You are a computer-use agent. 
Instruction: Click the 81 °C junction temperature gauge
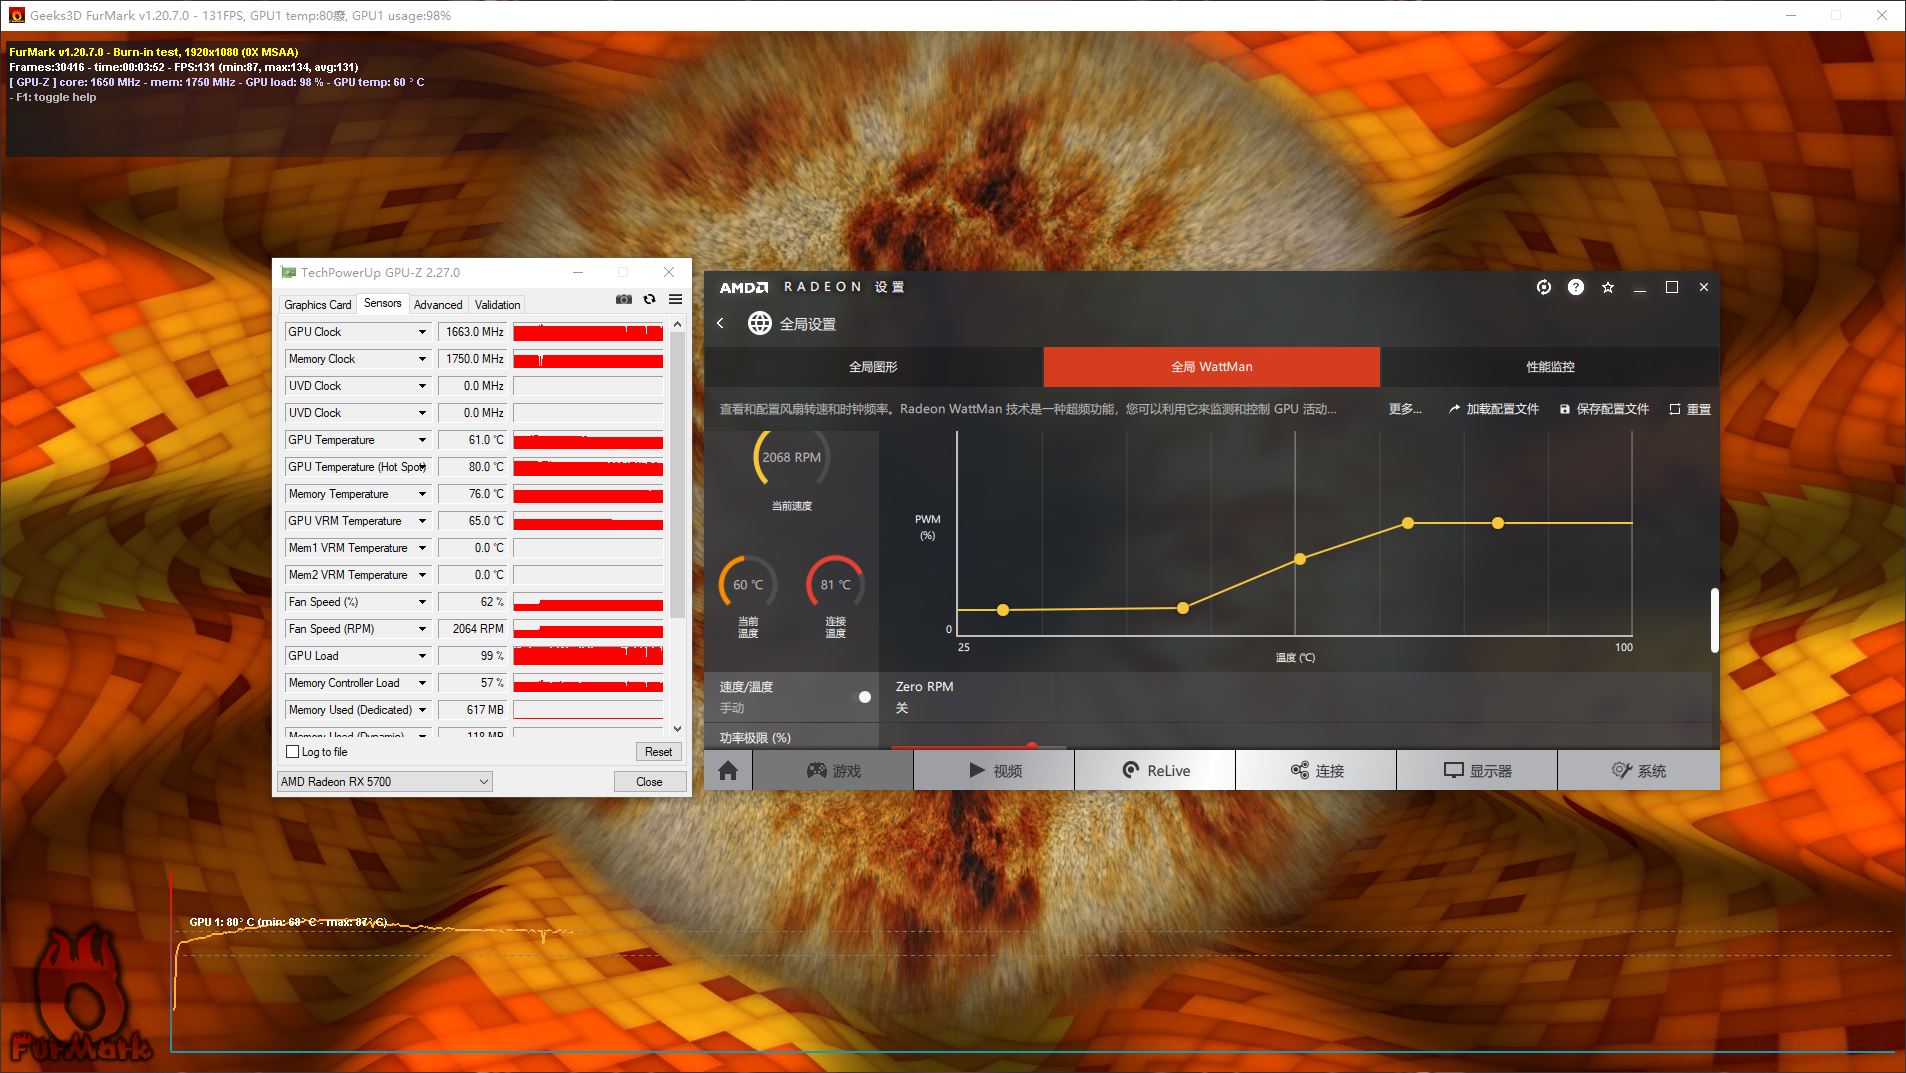coord(836,584)
